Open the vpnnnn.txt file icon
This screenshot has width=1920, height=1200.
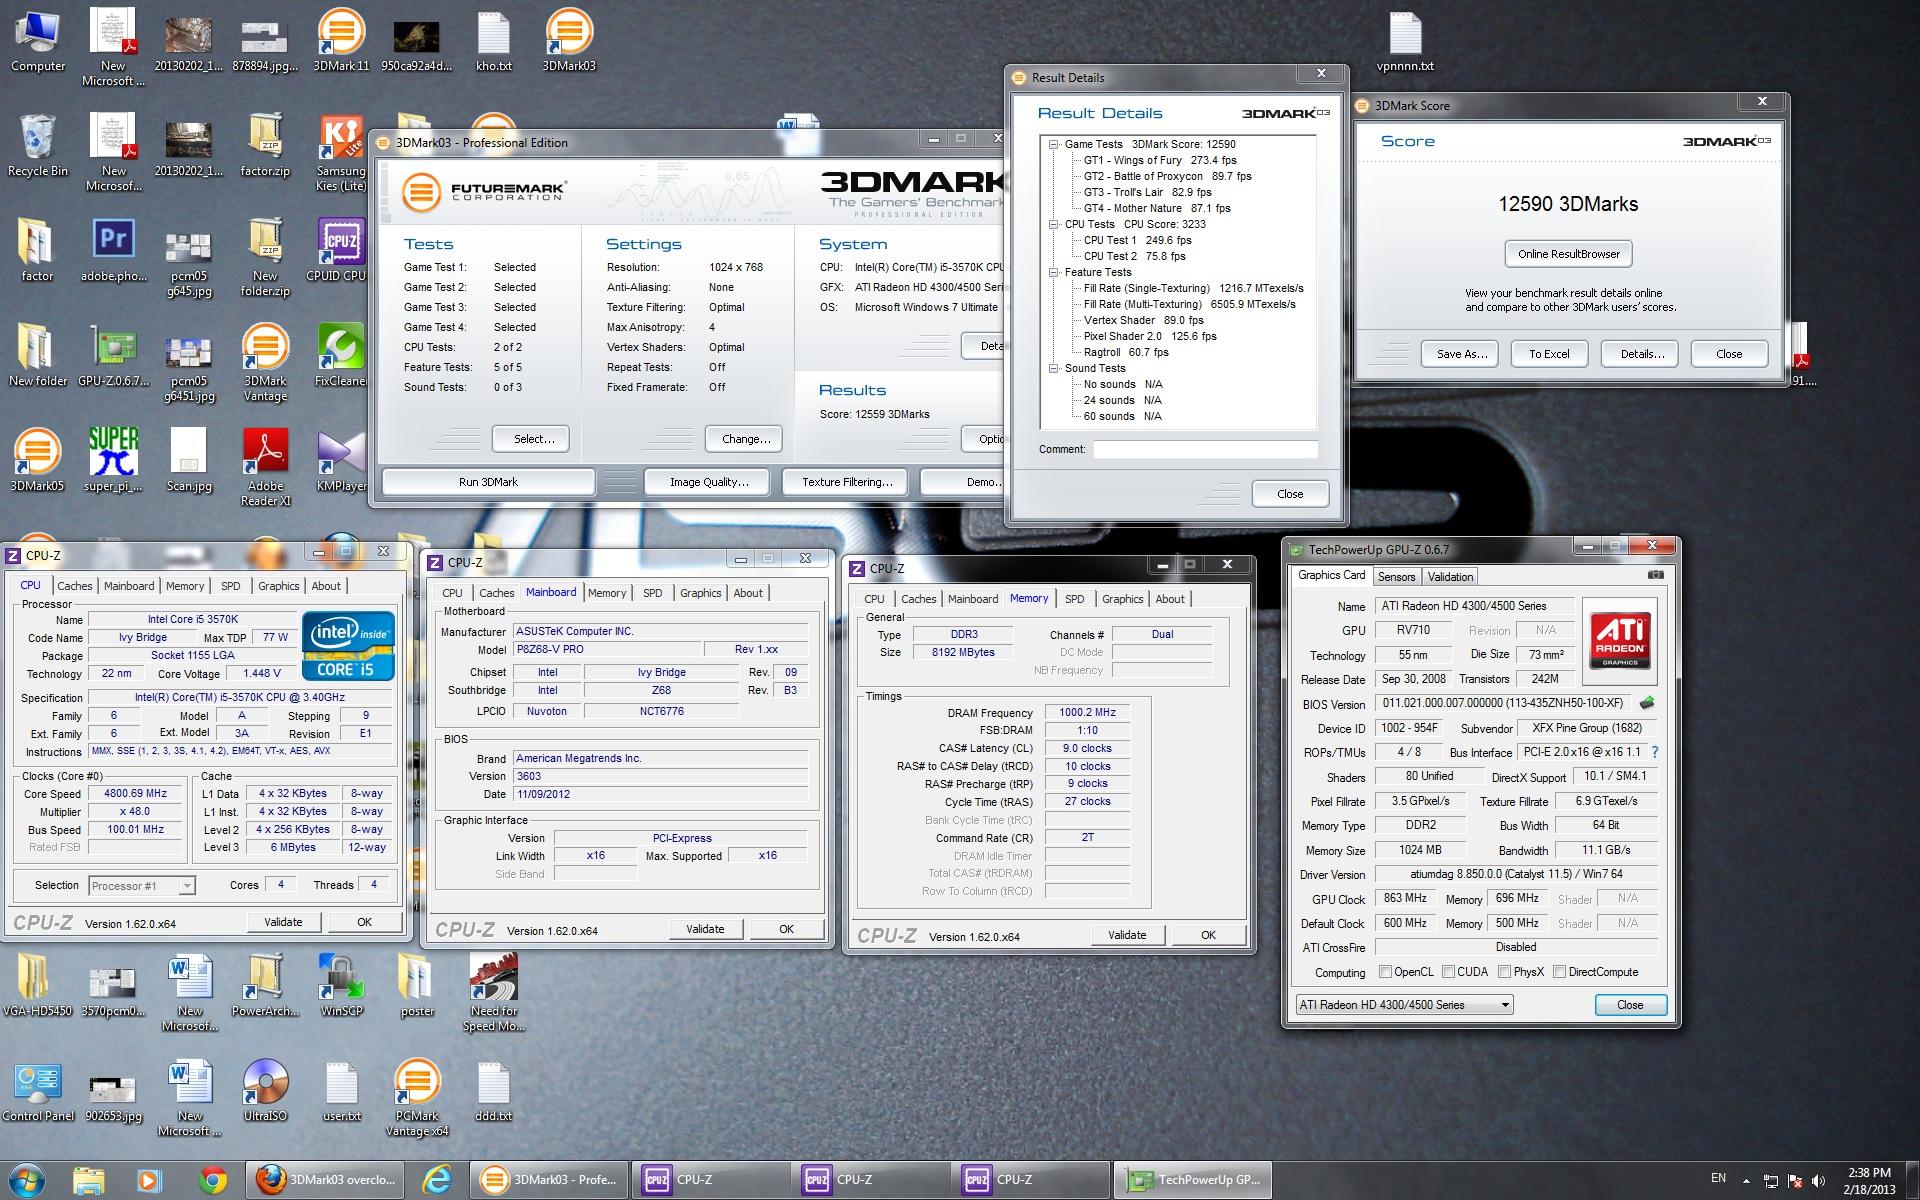coord(1405,40)
